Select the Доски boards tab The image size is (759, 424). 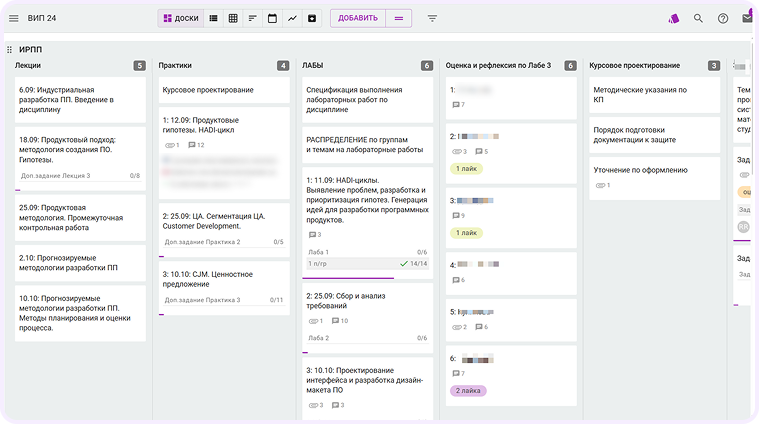180,18
